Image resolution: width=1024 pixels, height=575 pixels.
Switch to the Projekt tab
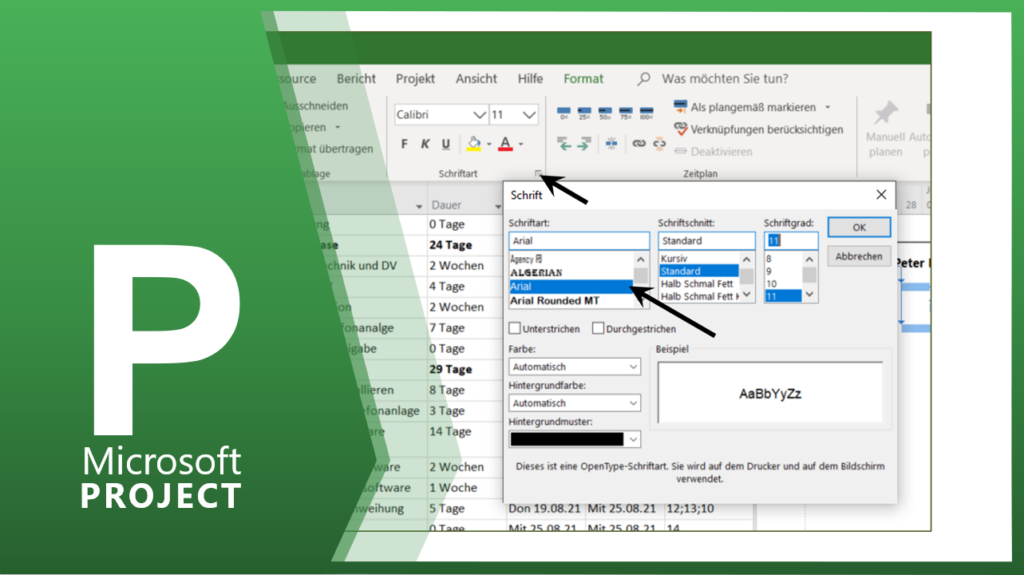(x=415, y=79)
